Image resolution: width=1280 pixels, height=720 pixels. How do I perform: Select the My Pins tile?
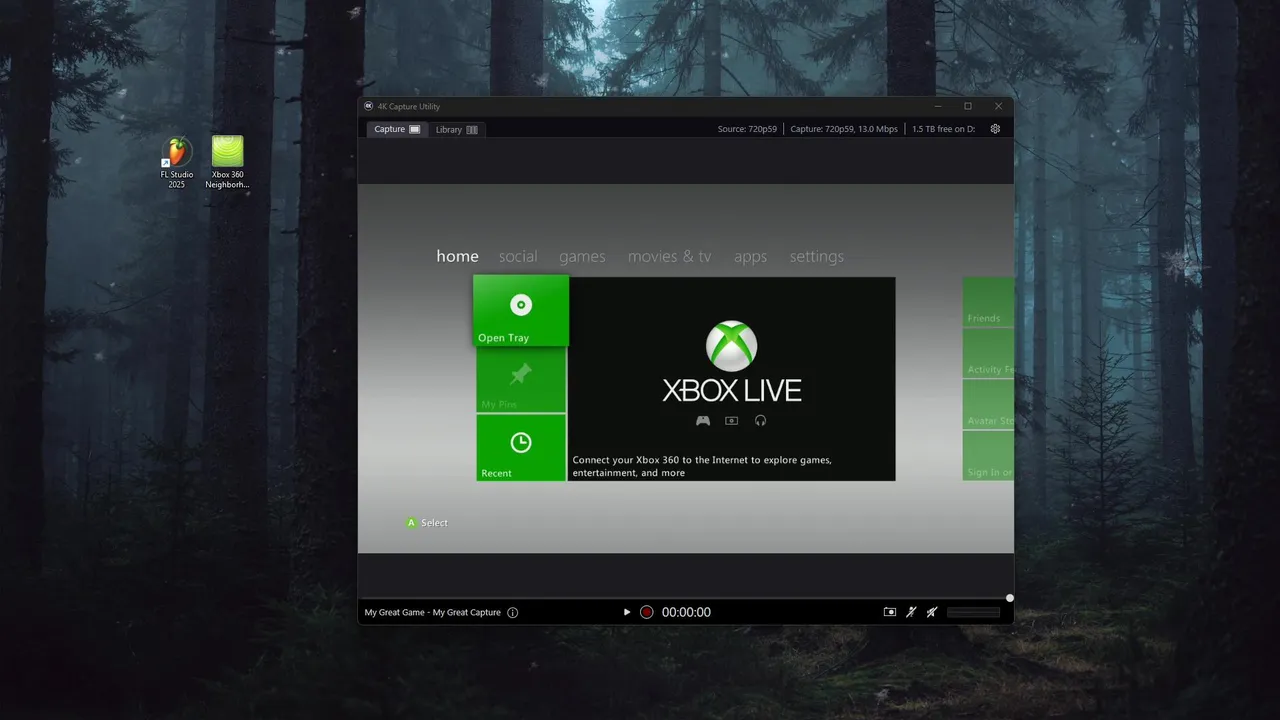coord(521,380)
